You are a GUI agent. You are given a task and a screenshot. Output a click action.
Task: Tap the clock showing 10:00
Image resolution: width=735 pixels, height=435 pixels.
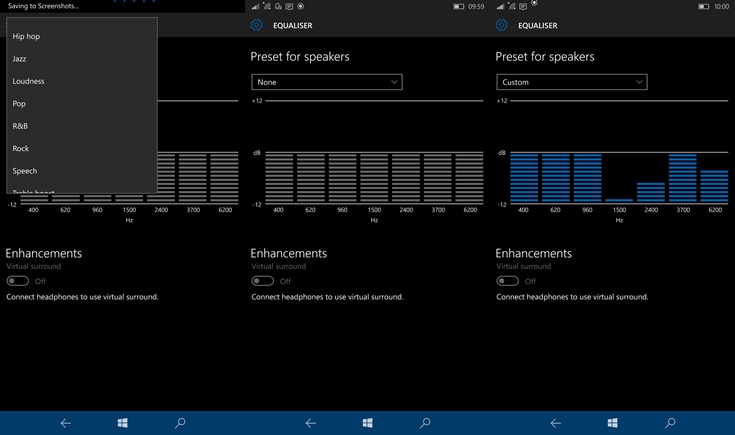click(721, 7)
